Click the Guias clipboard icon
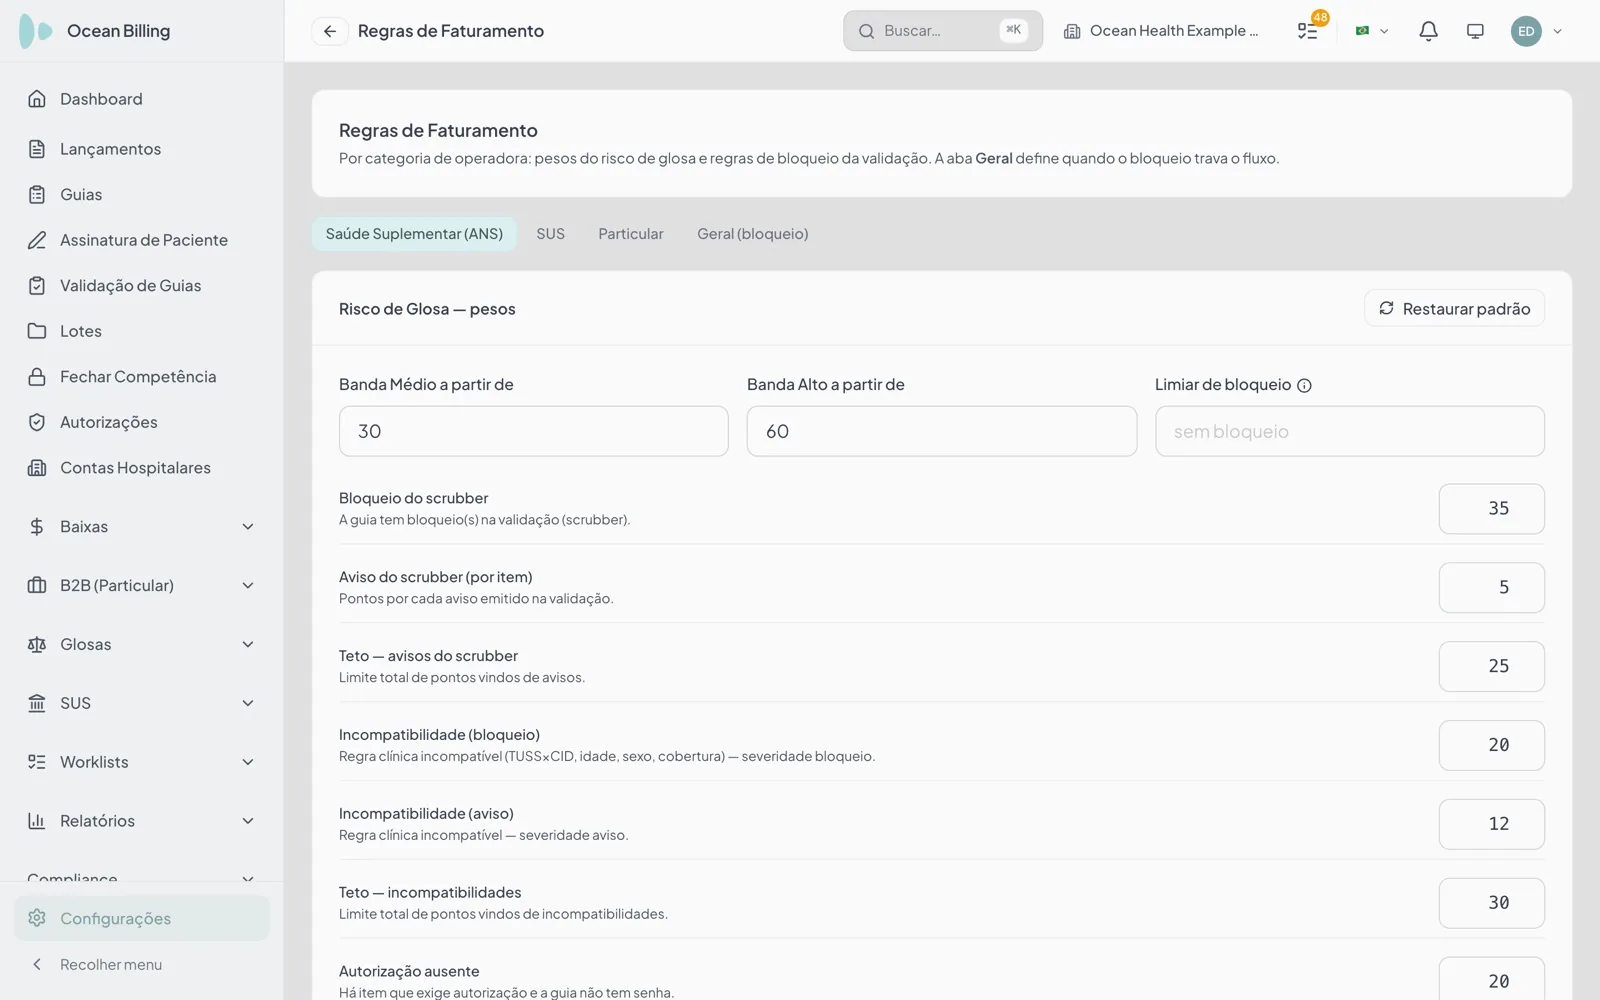1600x1000 pixels. click(37, 195)
